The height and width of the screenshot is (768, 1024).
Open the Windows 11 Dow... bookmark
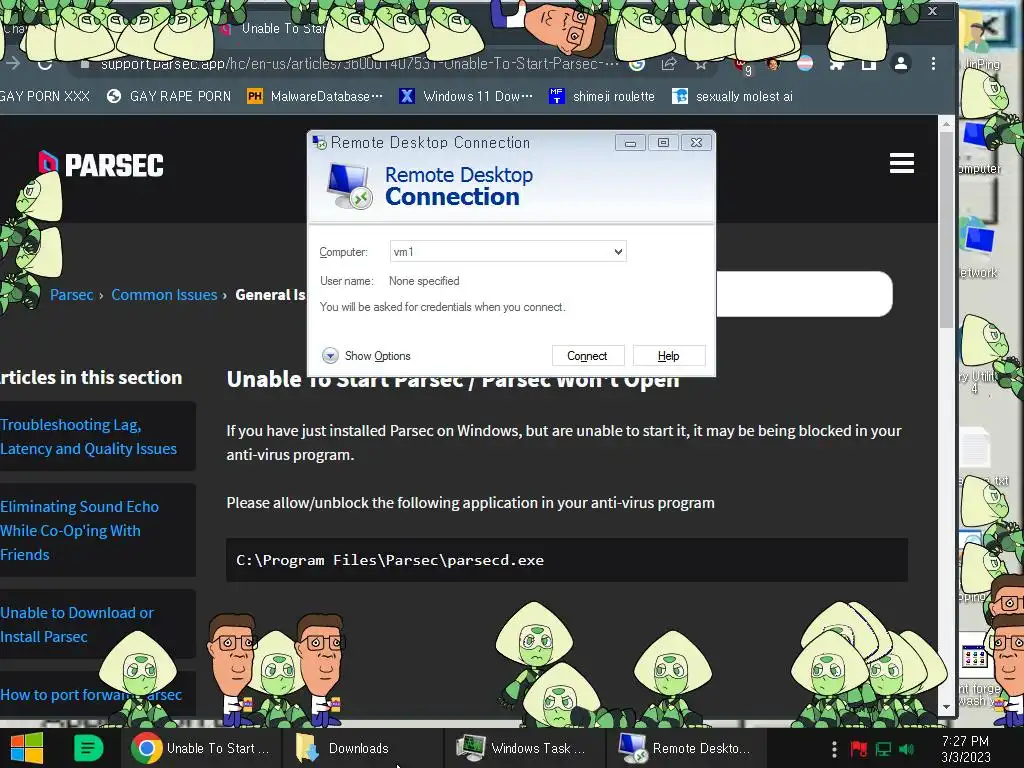[466, 97]
